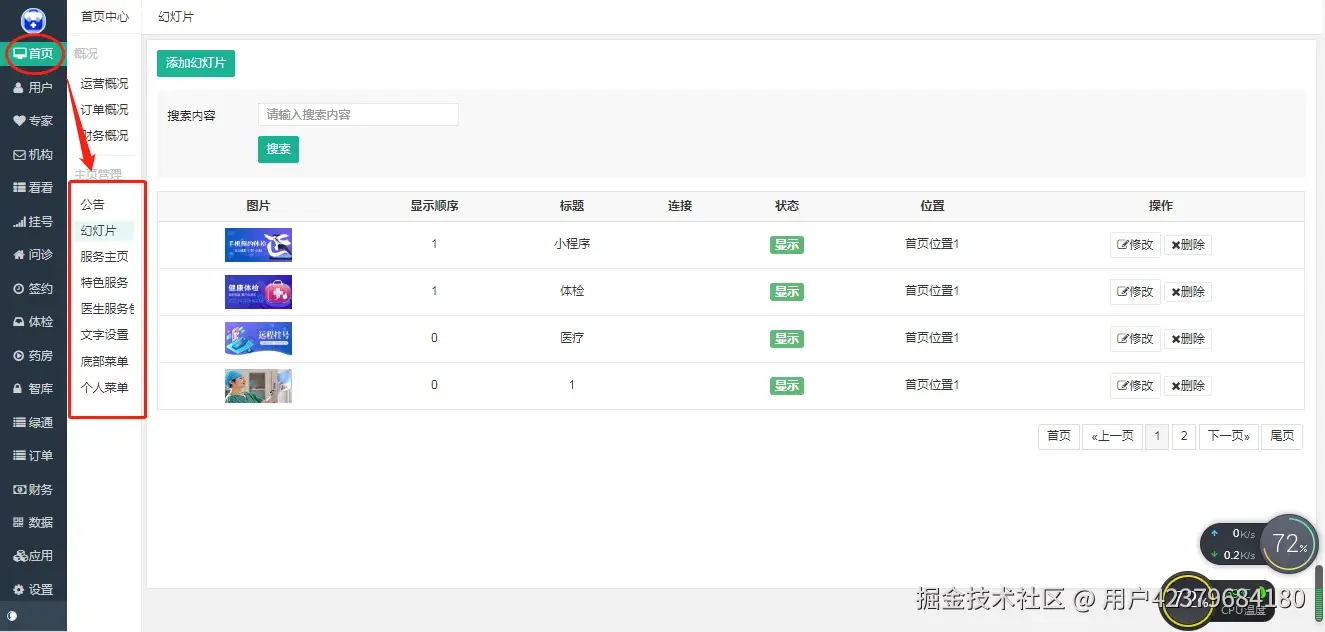
Task: Open the 挂号 sidebar section
Action: (33, 222)
